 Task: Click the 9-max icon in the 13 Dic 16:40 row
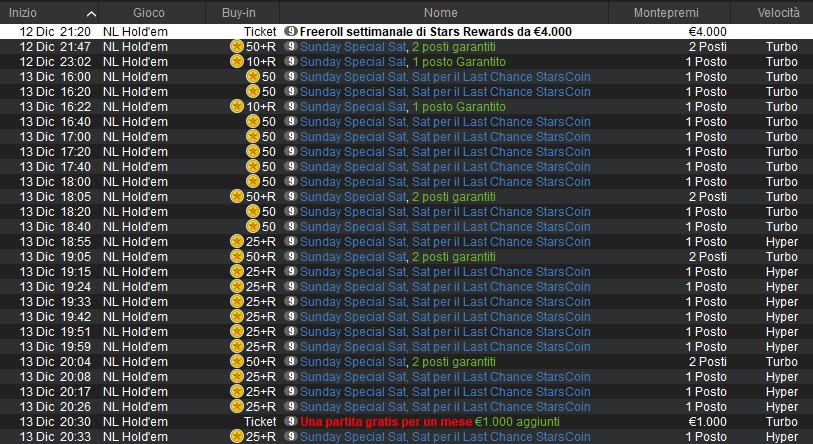[x=291, y=121]
